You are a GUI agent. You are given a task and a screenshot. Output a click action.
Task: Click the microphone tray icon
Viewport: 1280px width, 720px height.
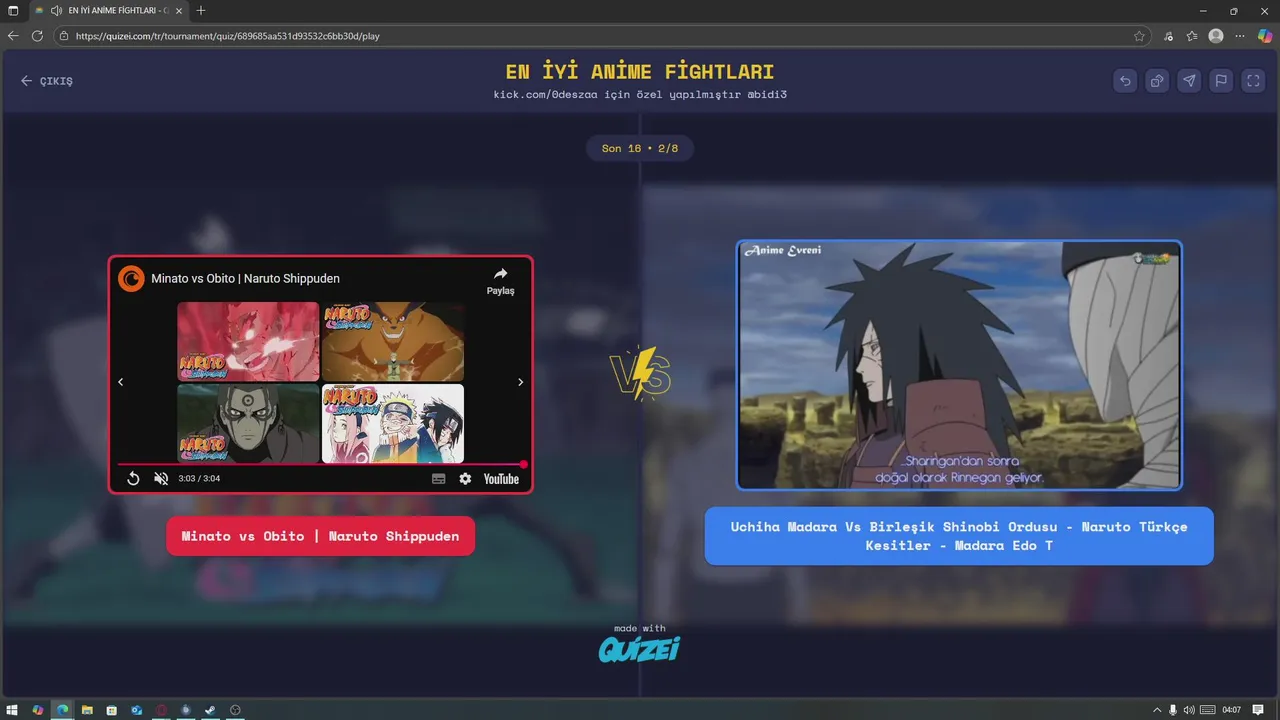(1172, 710)
